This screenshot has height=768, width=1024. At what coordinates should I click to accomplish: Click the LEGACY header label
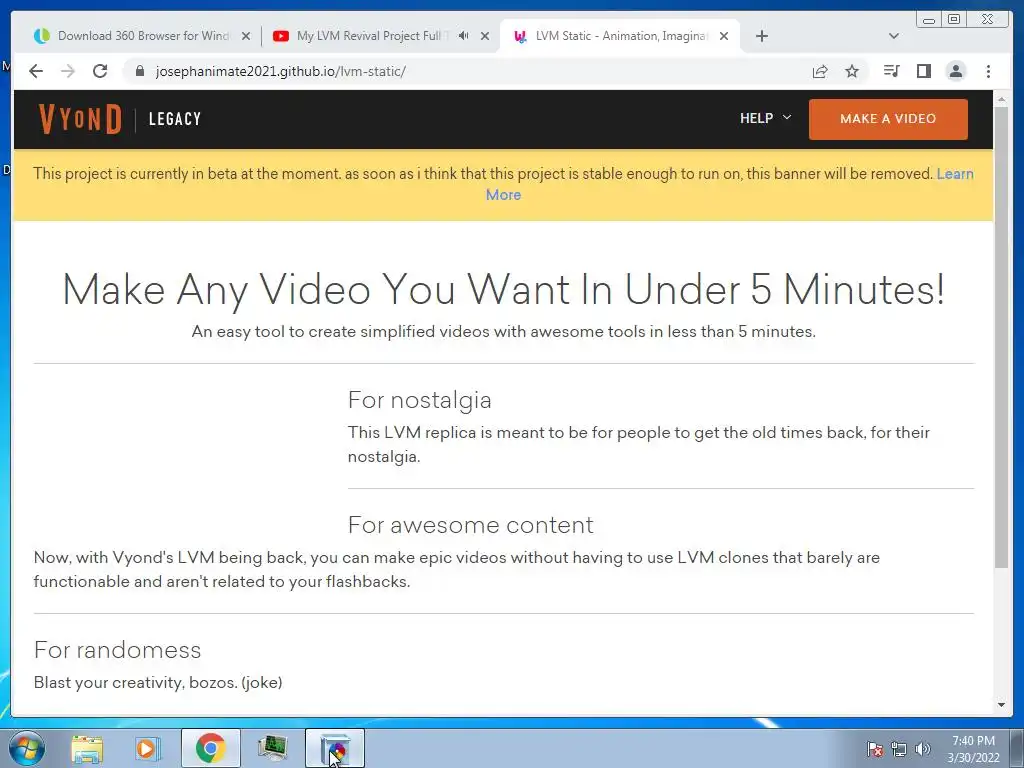pyautogui.click(x=175, y=119)
